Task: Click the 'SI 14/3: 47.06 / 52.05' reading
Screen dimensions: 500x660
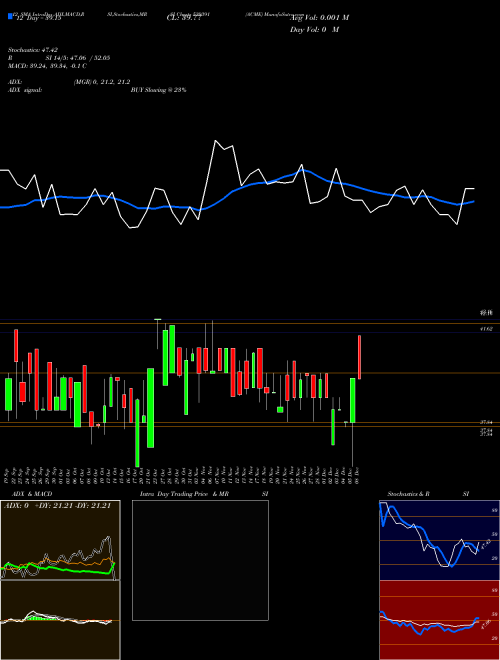Action: click(x=78, y=58)
